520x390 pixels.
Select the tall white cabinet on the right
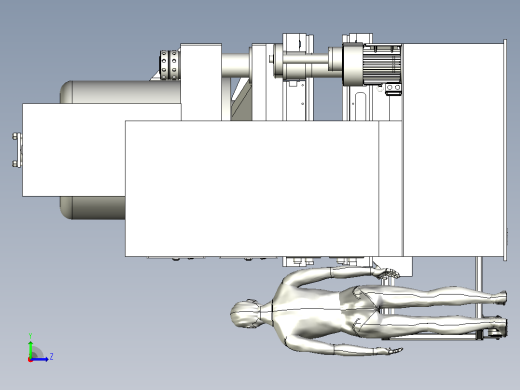point(453,150)
